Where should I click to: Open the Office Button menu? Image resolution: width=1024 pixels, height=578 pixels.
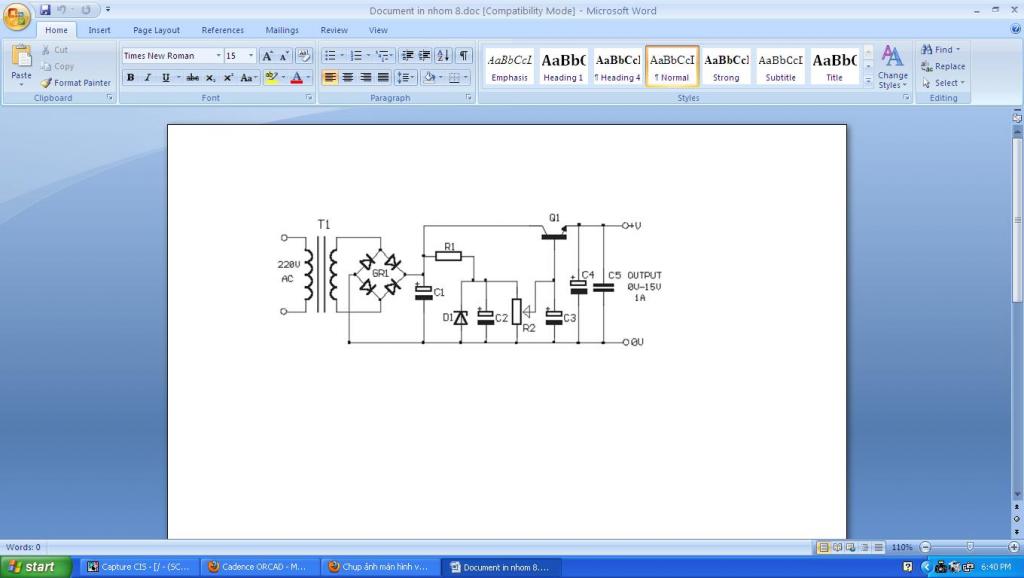(x=17, y=16)
